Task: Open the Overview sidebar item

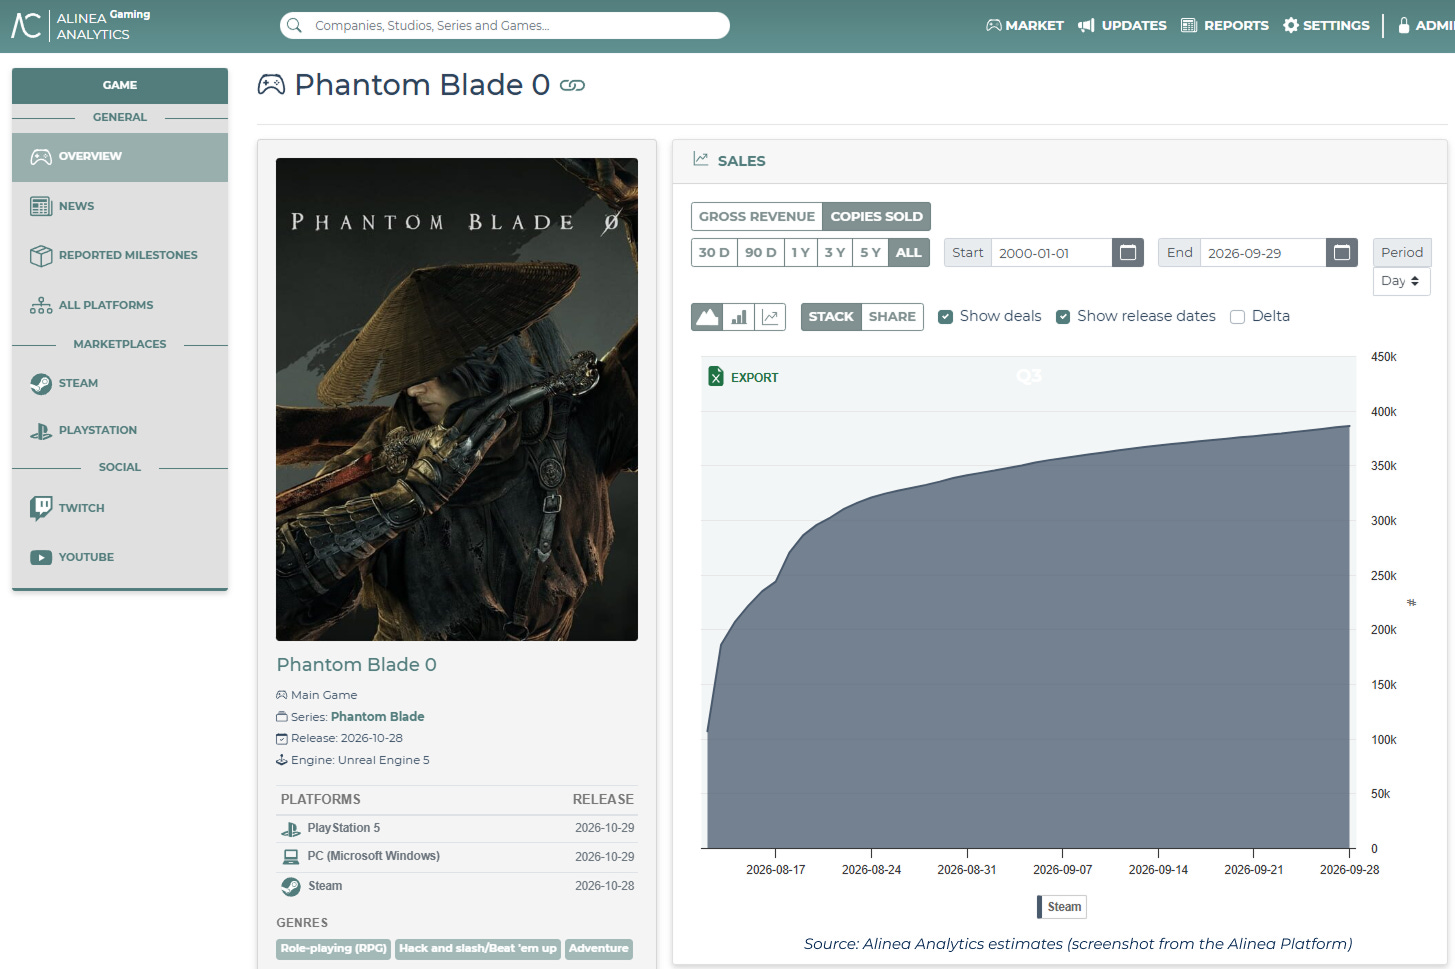Action: 120,157
